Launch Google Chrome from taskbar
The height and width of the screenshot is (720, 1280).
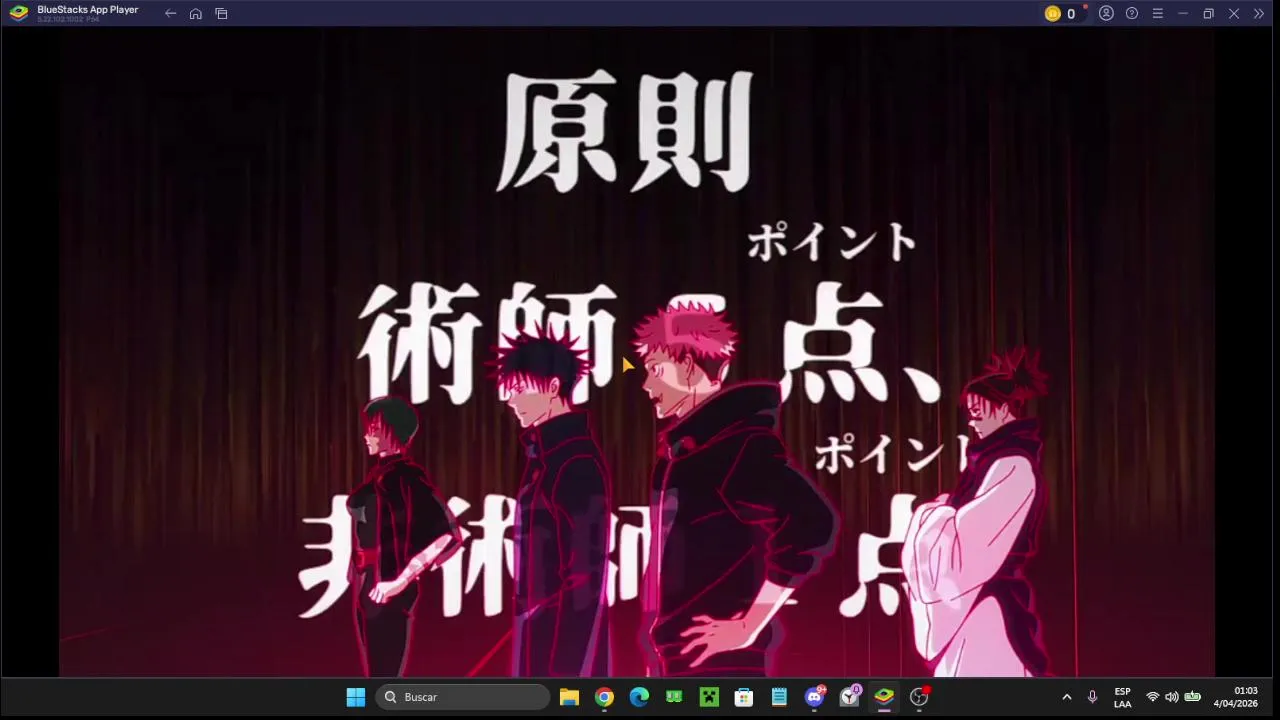click(x=604, y=697)
